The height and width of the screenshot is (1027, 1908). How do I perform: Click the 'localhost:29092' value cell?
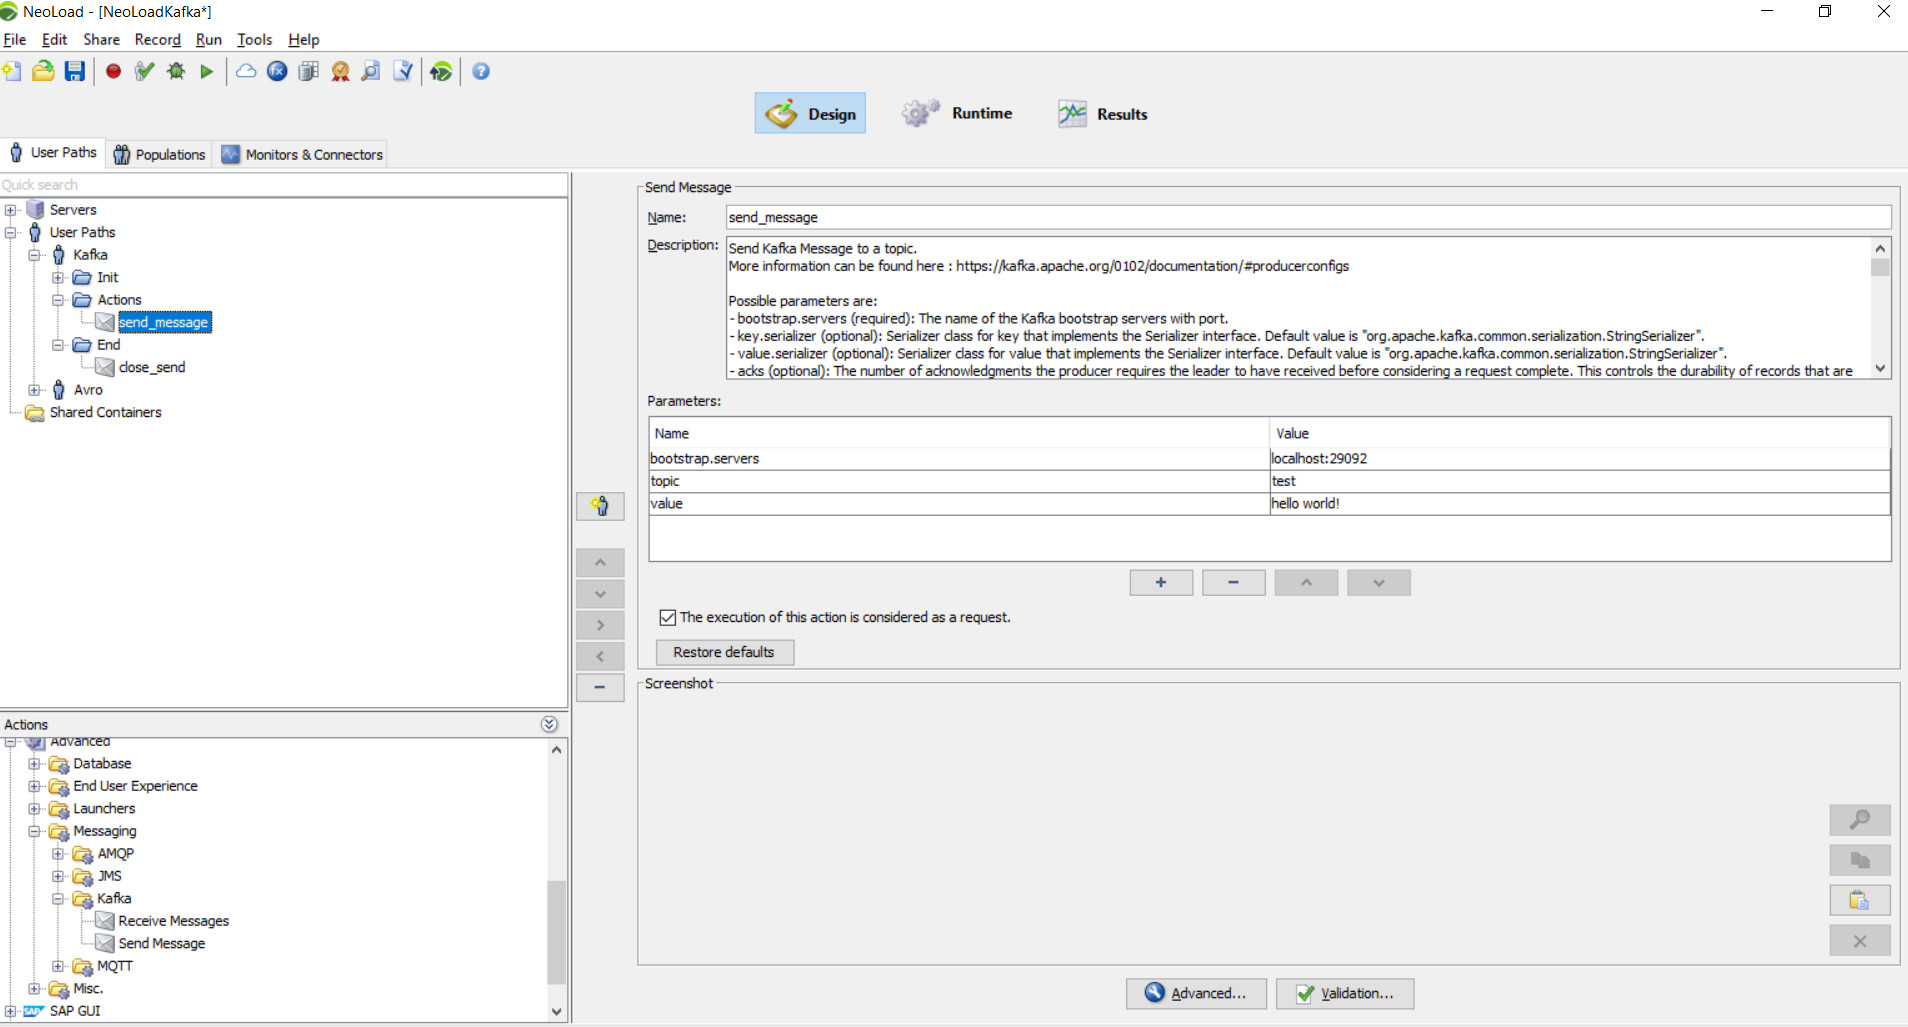[1580, 459]
